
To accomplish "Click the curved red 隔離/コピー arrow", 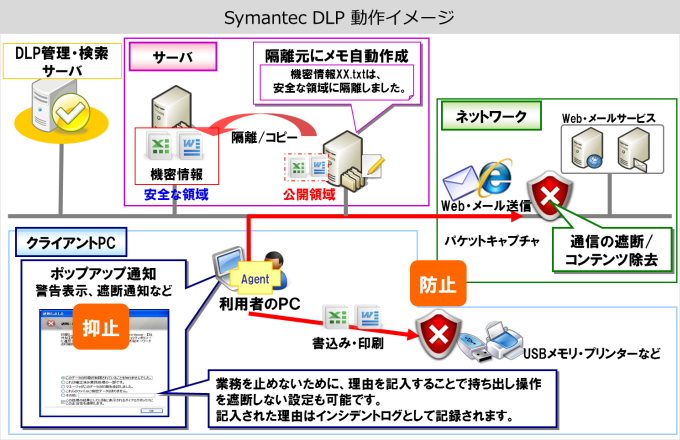I will (262, 124).
